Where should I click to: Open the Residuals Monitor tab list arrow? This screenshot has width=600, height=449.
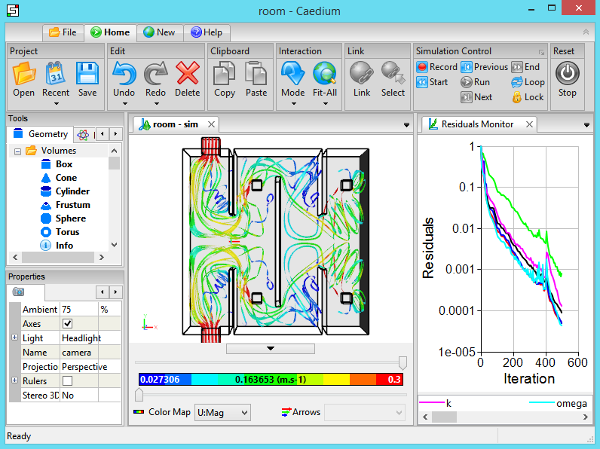[586, 125]
